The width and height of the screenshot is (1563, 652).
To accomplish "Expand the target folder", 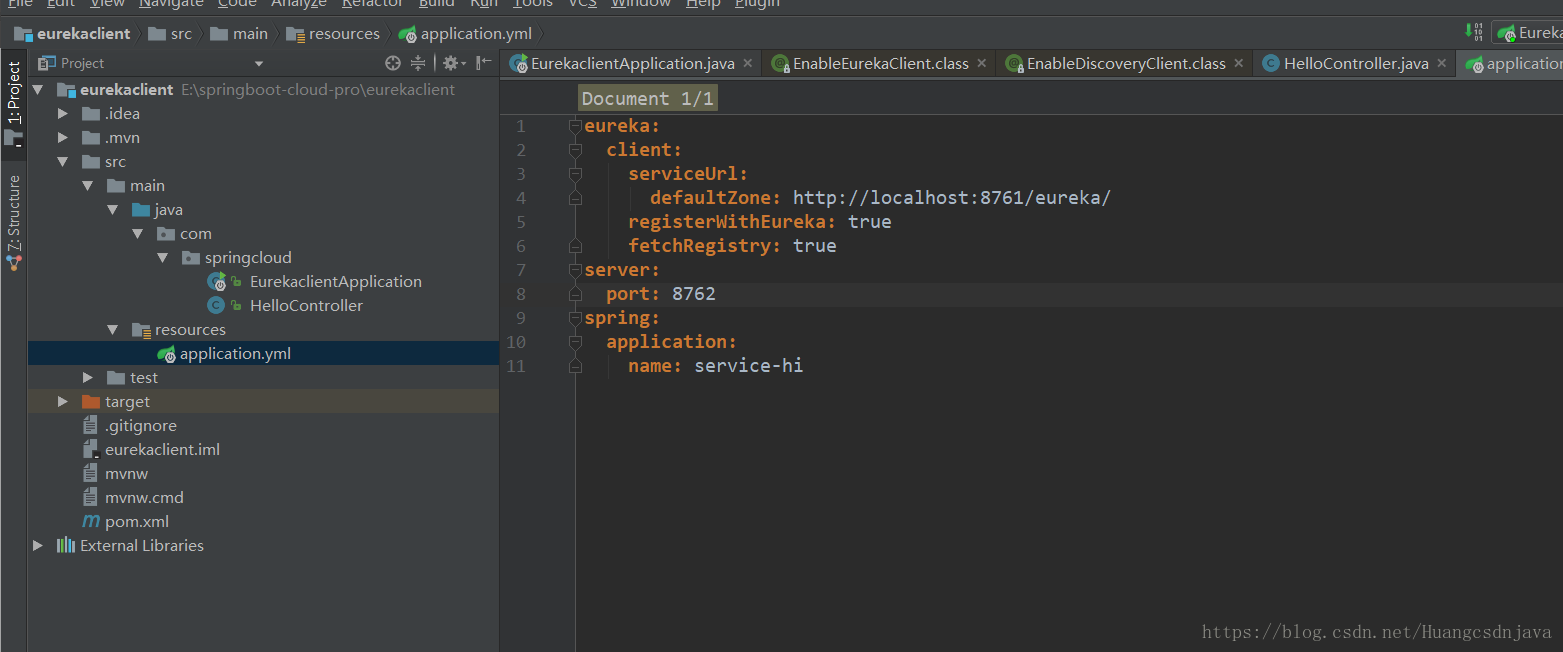I will 63,401.
